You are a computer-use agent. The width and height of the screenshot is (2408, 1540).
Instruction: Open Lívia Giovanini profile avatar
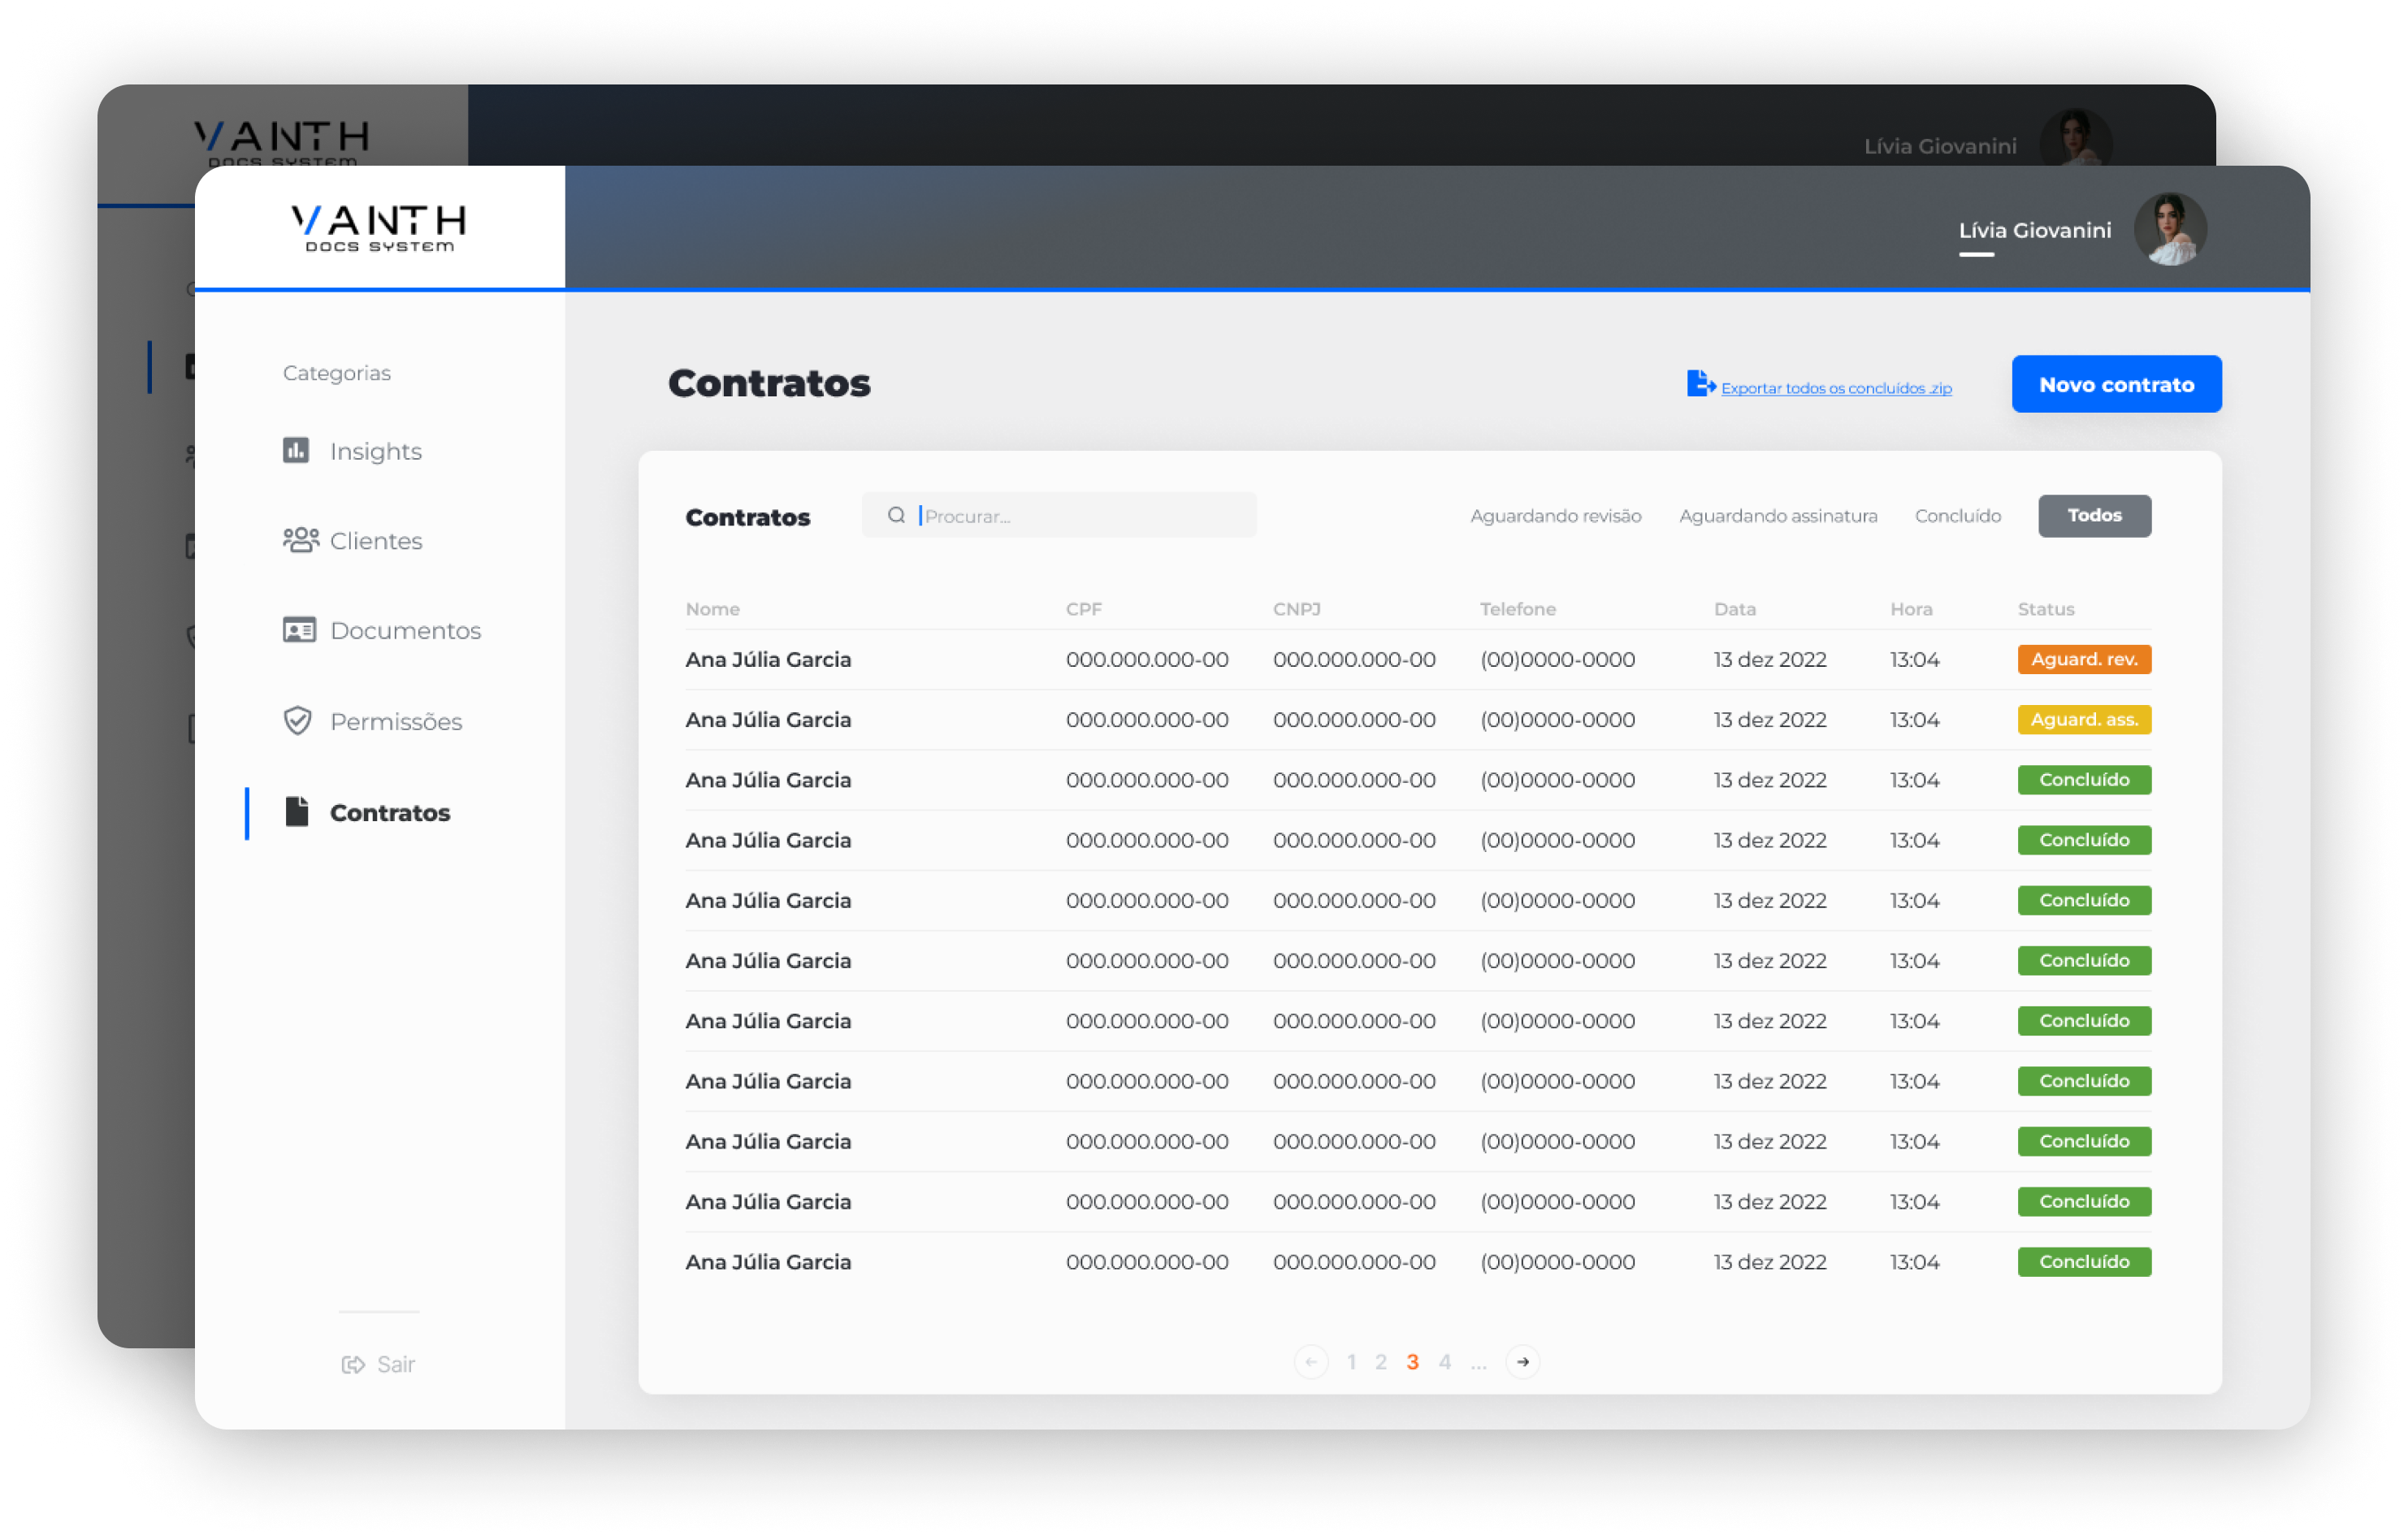click(x=2170, y=229)
